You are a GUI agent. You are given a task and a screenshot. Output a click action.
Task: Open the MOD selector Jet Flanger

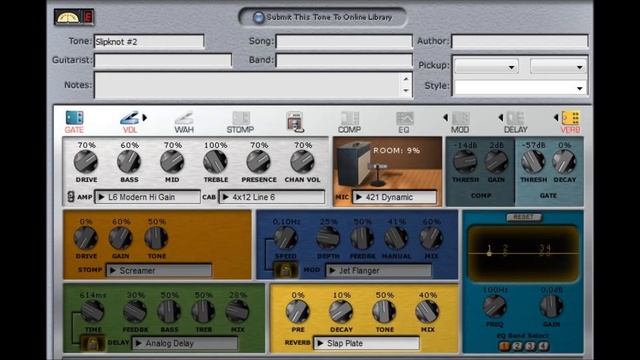[x=378, y=271]
